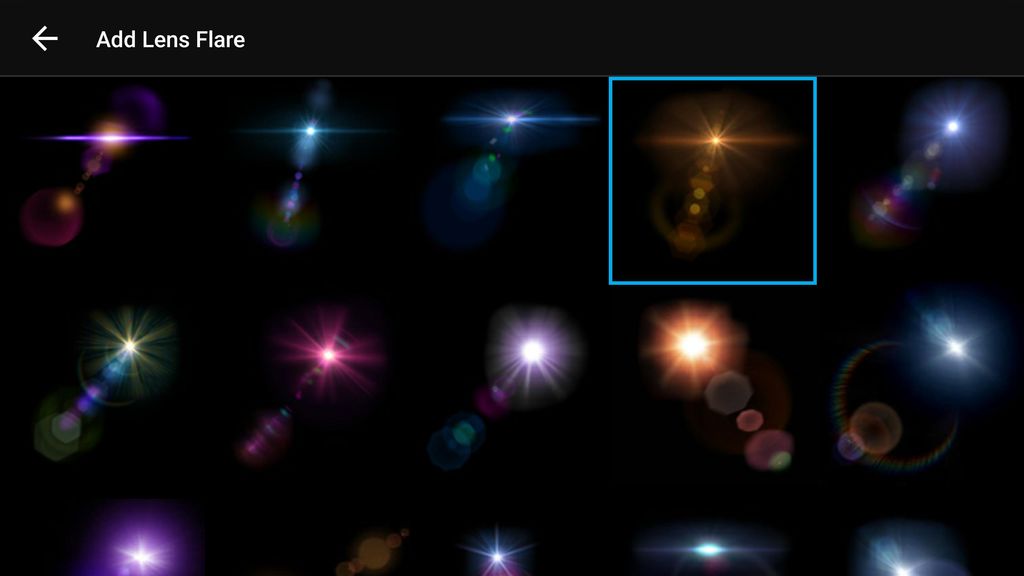Pick the blue anamorphic streak flare with green orbs
Image resolution: width=1024 pixels, height=576 pixels.
[511, 181]
